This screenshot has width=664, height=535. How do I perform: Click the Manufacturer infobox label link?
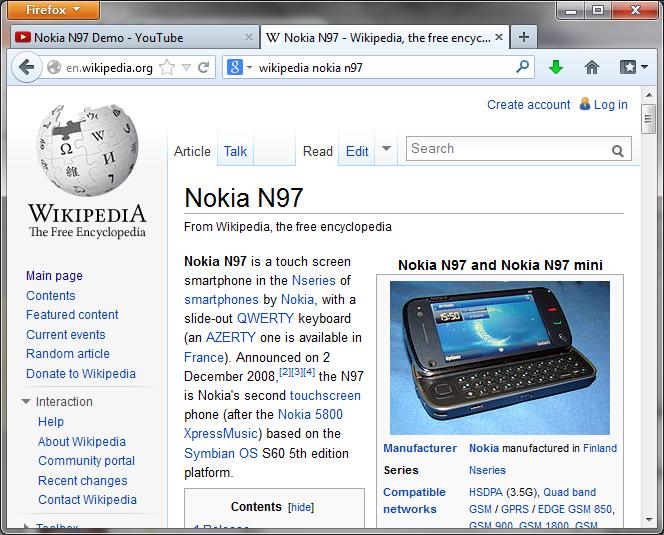tap(420, 448)
